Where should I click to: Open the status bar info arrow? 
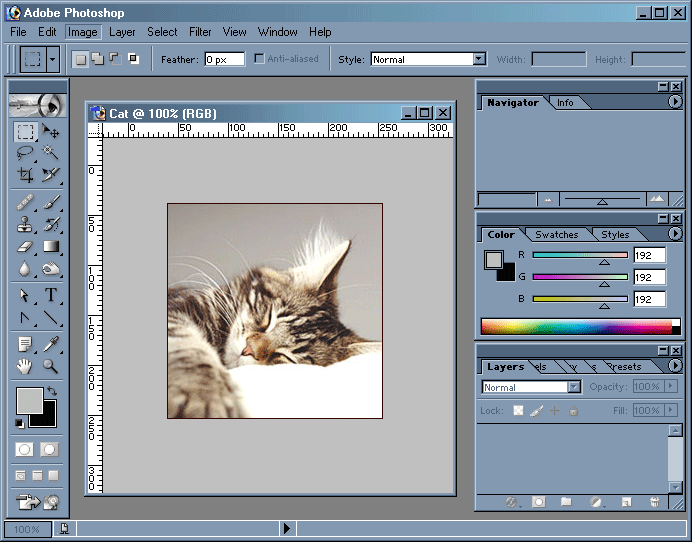click(287, 528)
